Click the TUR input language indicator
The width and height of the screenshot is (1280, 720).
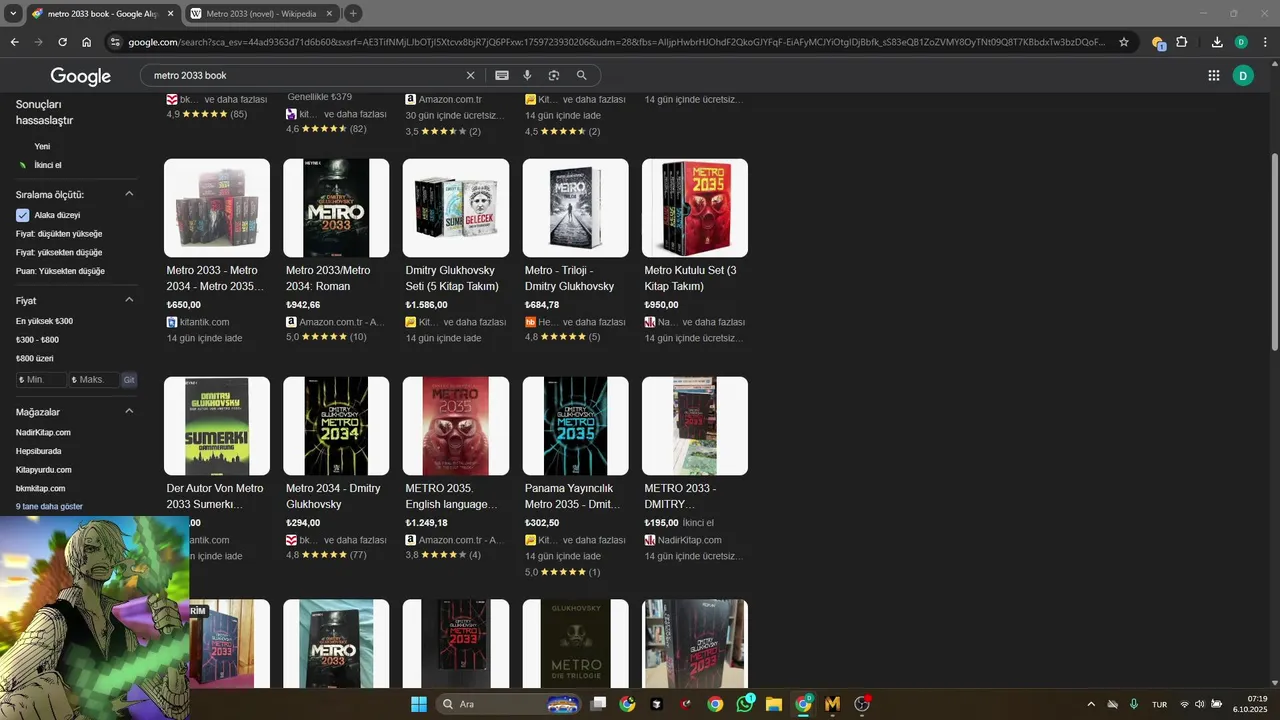(1160, 704)
